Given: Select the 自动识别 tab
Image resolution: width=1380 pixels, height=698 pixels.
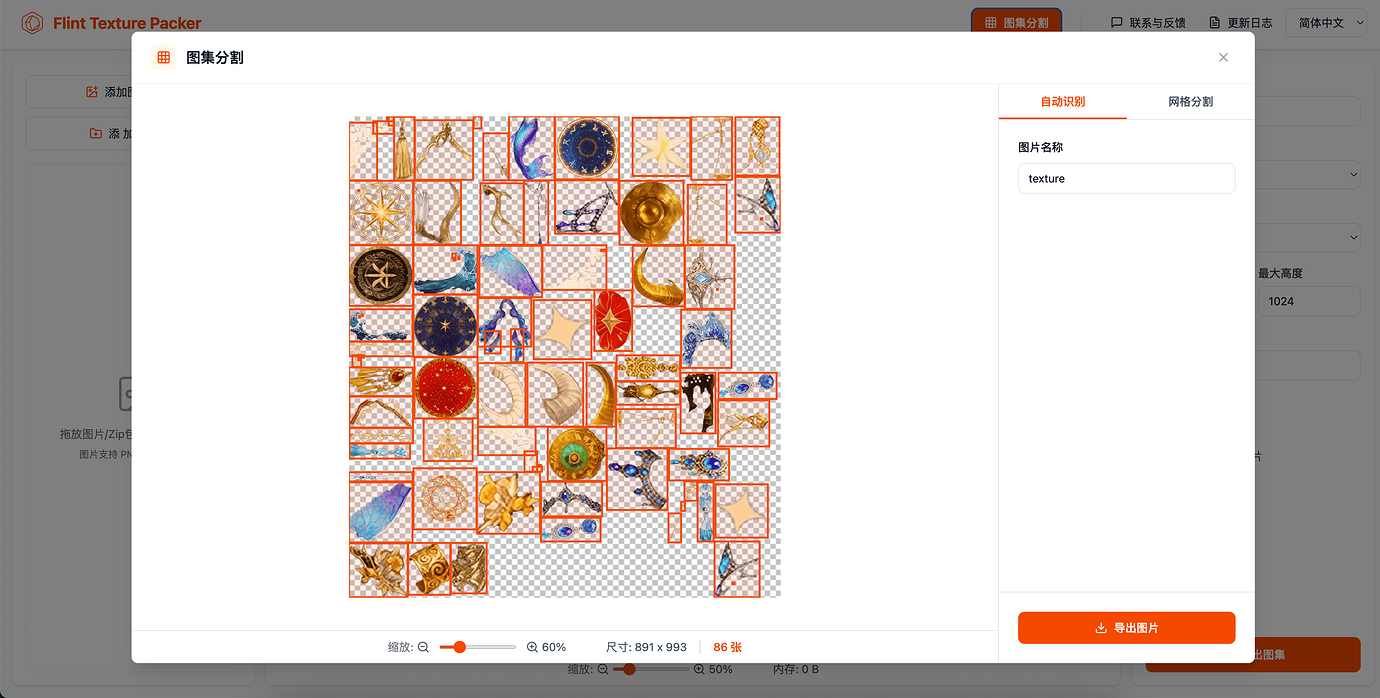Looking at the screenshot, I should [x=1063, y=102].
